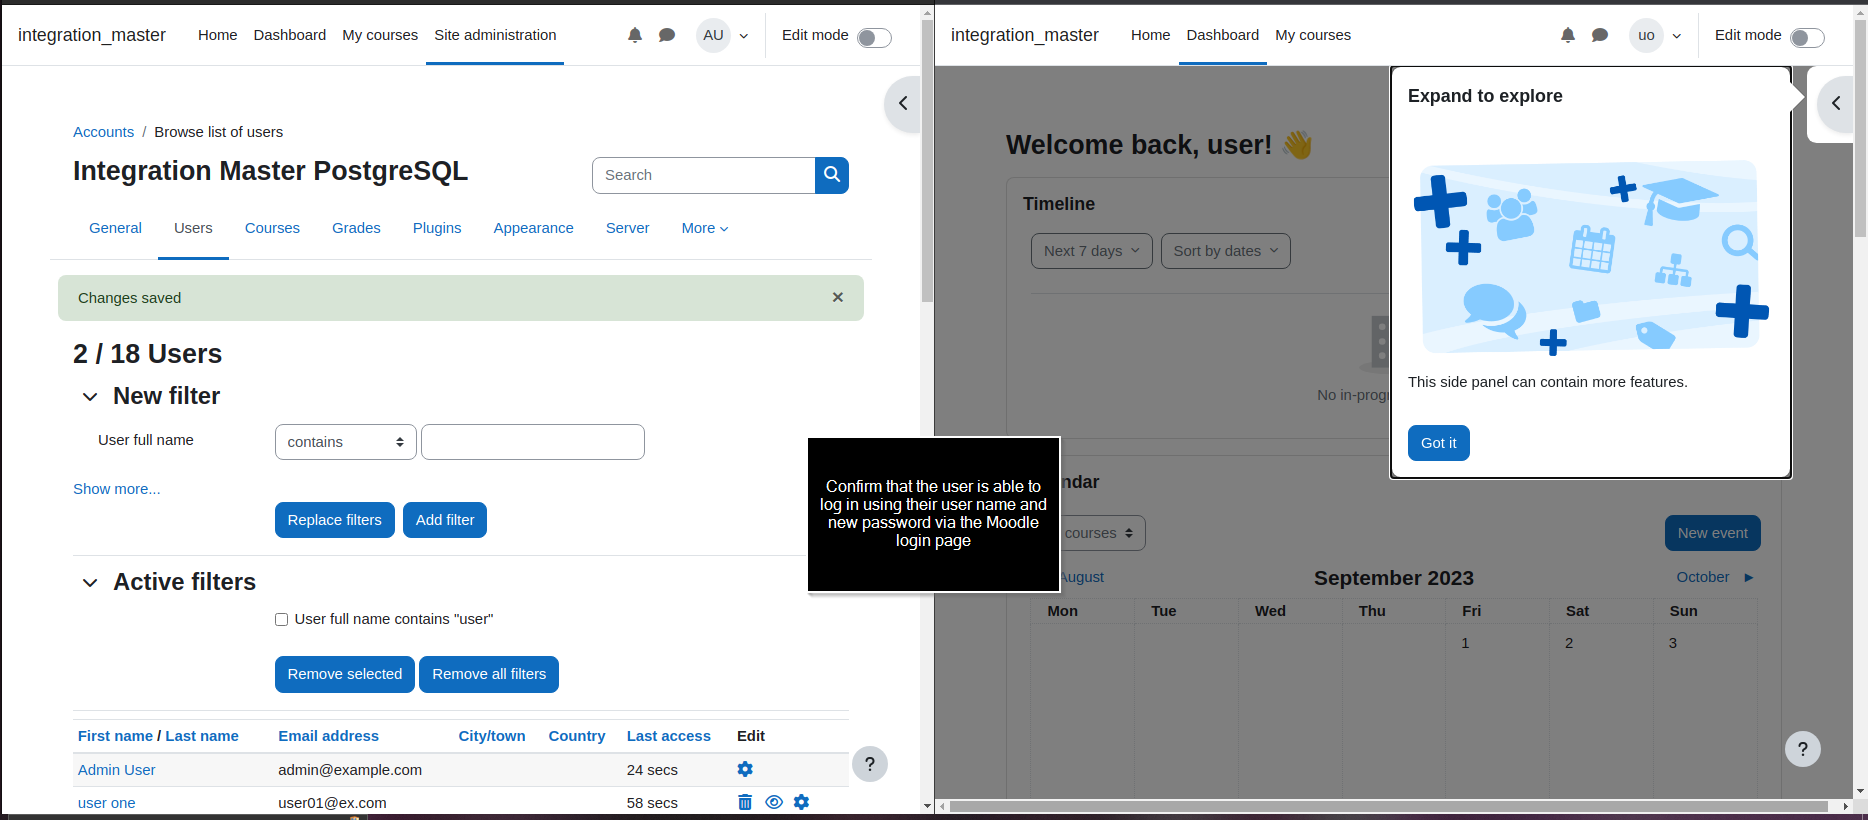The image size is (1868, 820).
Task: Expand the uo user menu chevron
Action: point(1677,36)
